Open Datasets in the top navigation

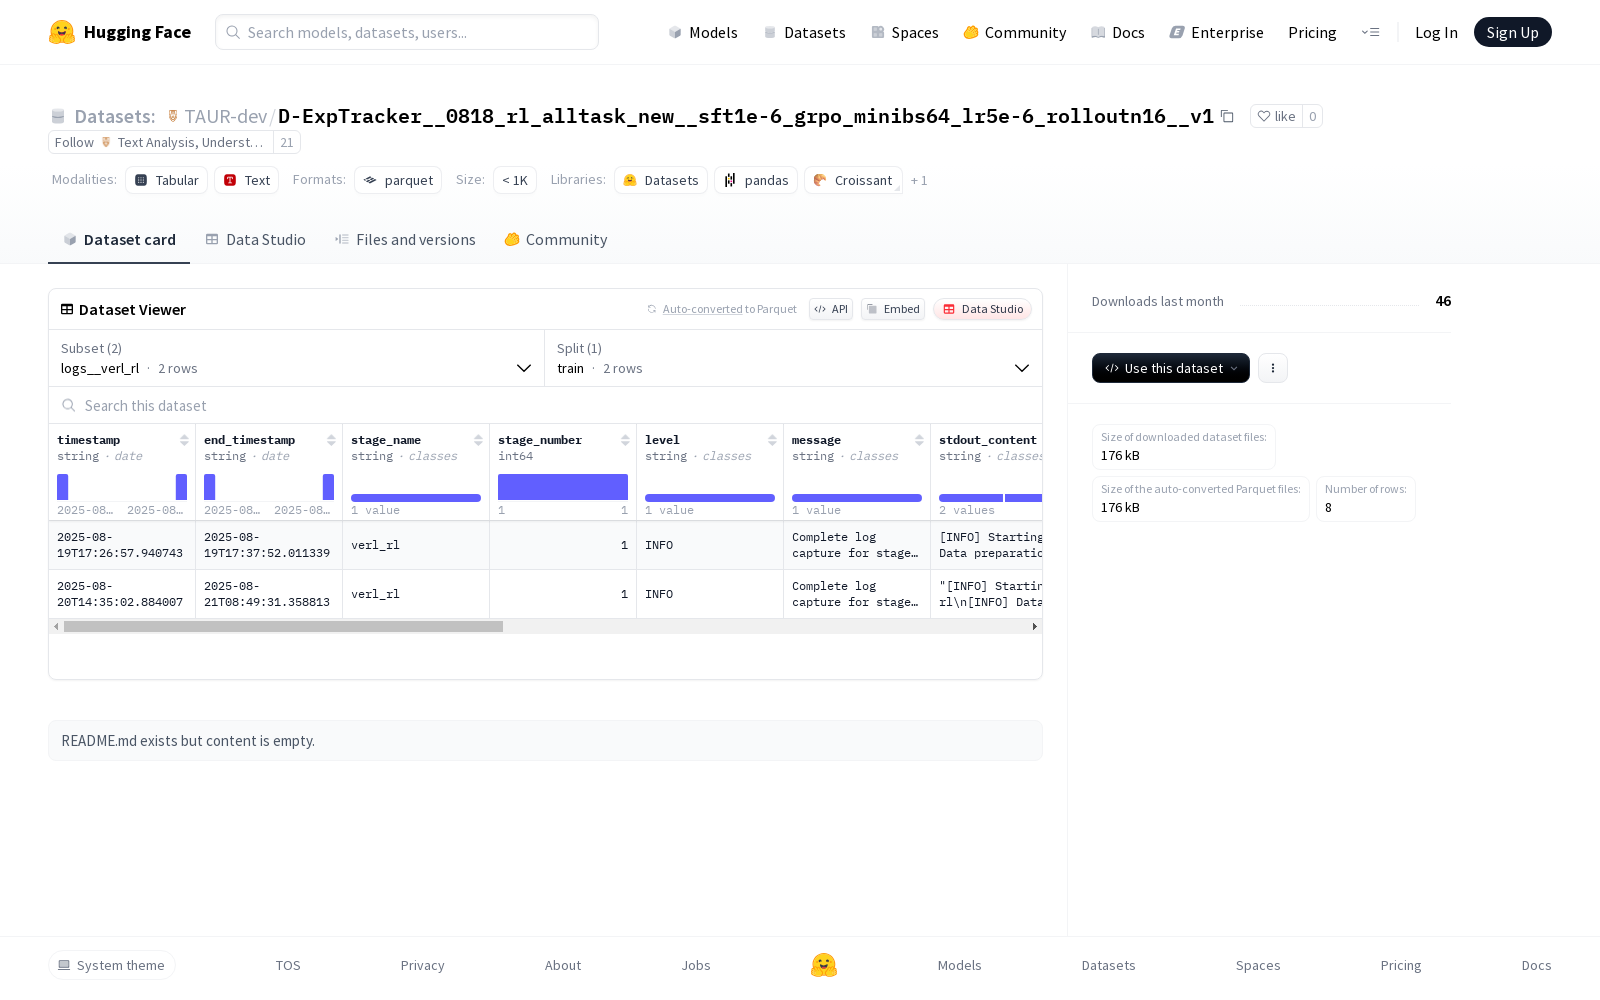pos(804,32)
